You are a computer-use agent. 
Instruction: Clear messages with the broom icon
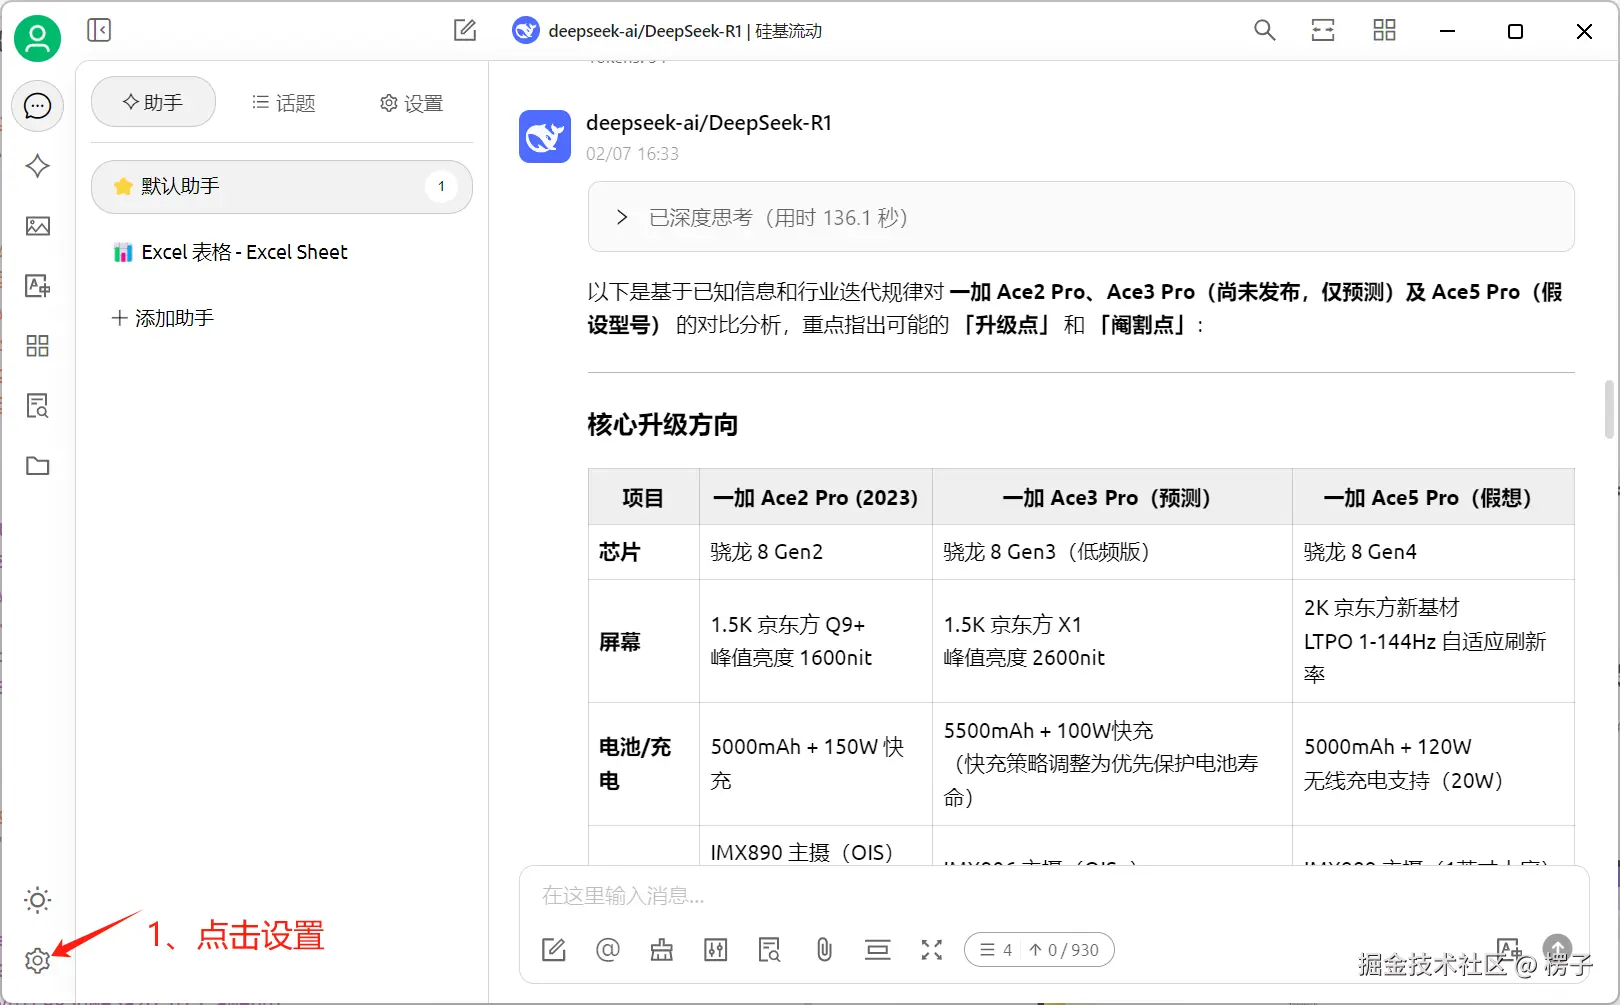pyautogui.click(x=662, y=950)
